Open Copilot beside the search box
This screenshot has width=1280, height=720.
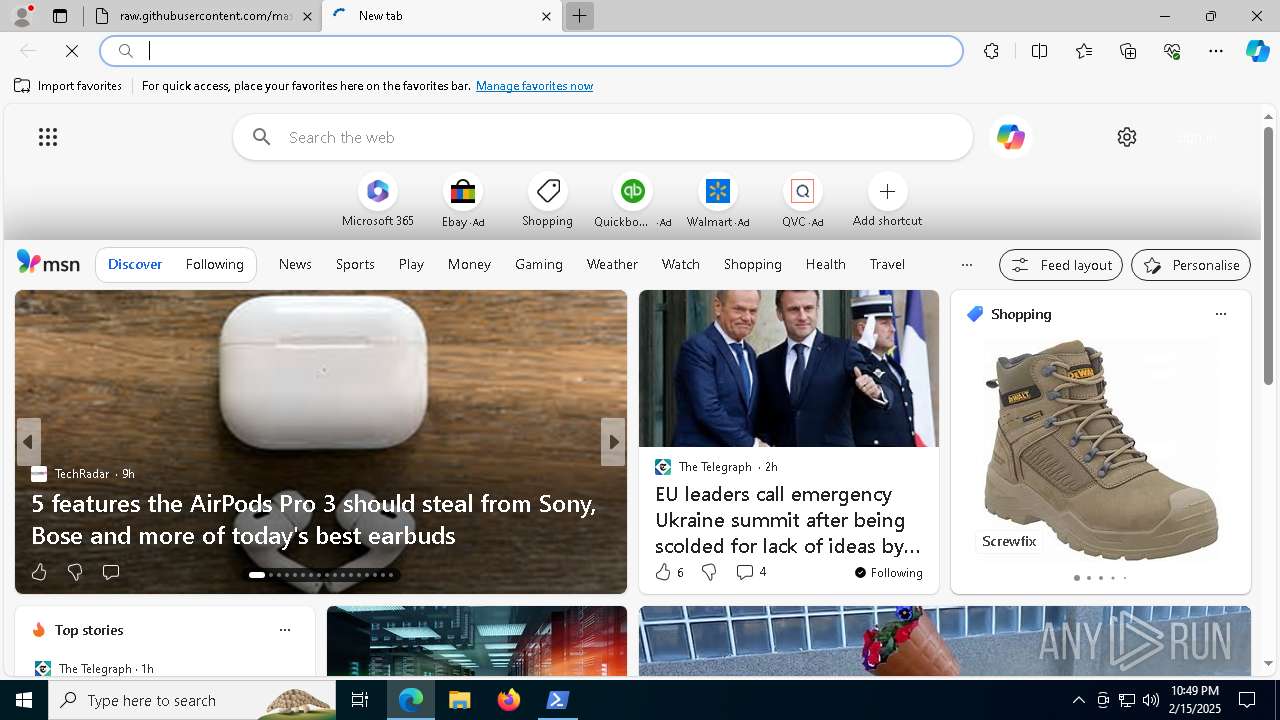tap(1010, 137)
